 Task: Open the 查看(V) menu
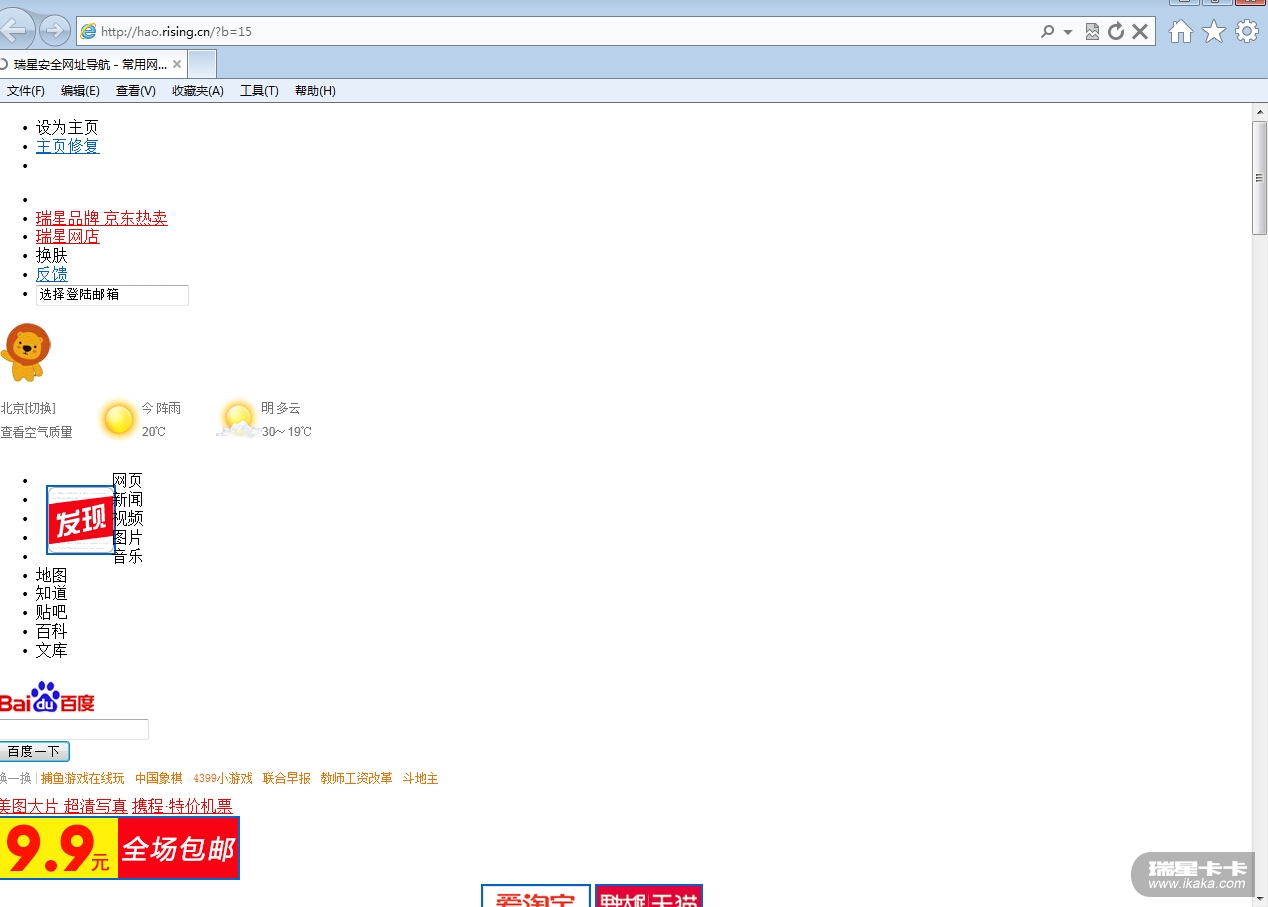point(136,91)
